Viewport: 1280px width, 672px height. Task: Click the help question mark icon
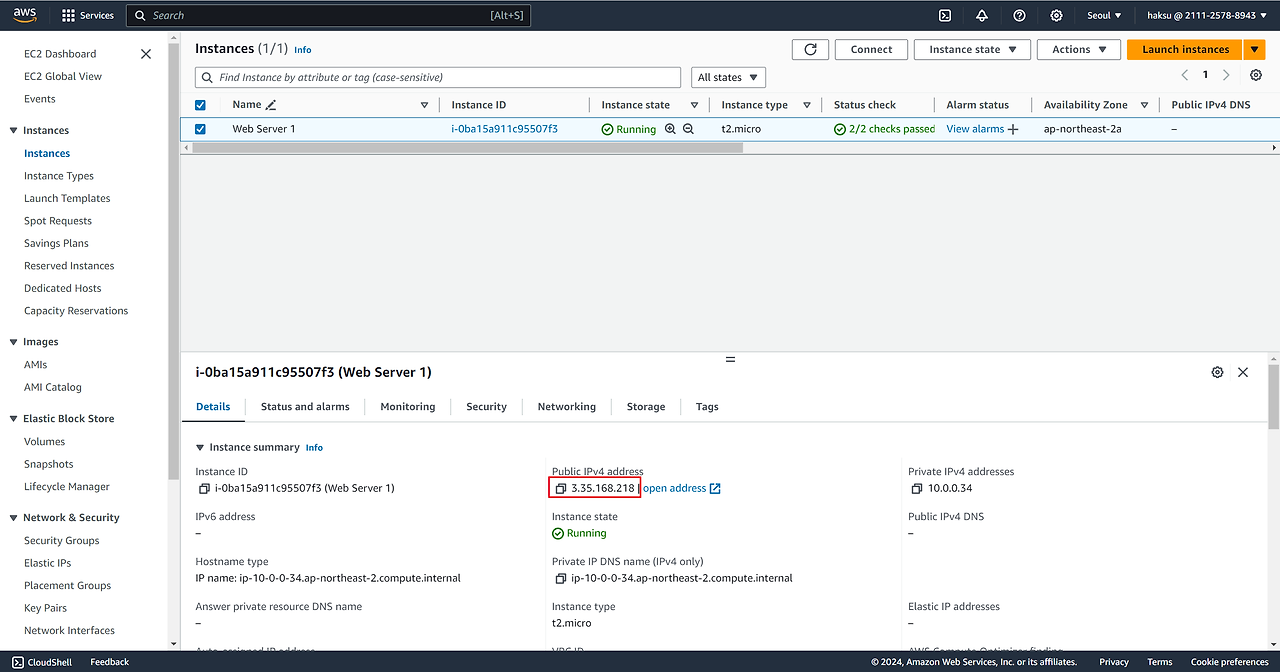(x=1019, y=16)
